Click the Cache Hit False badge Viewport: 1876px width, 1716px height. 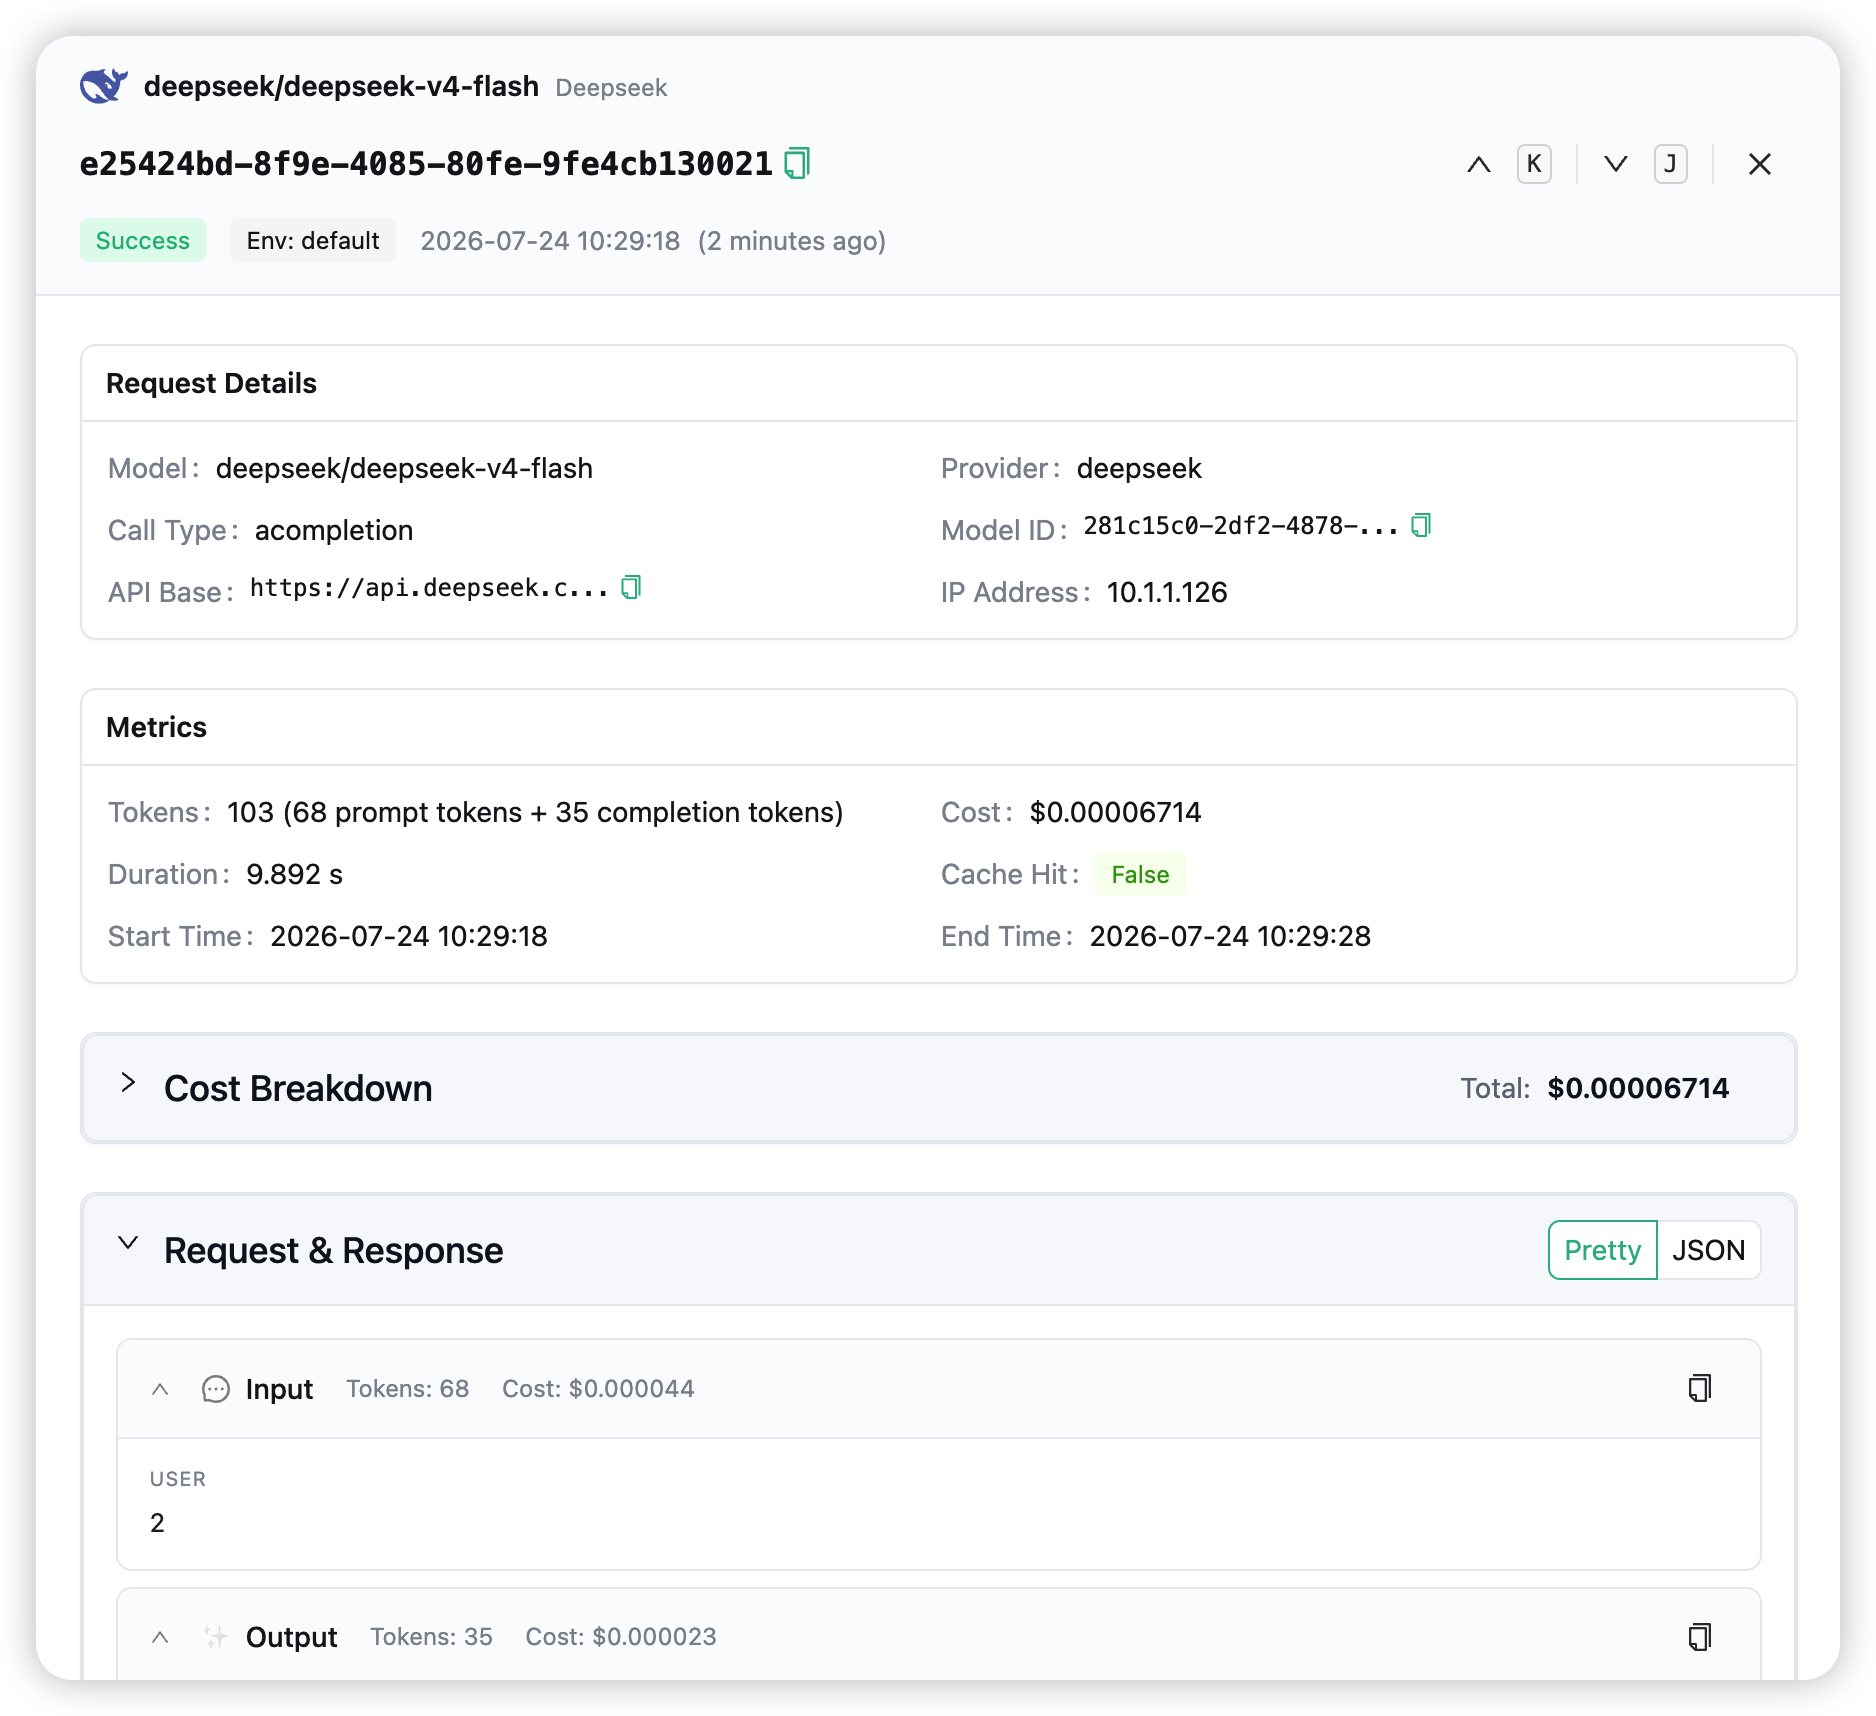pyautogui.click(x=1140, y=874)
